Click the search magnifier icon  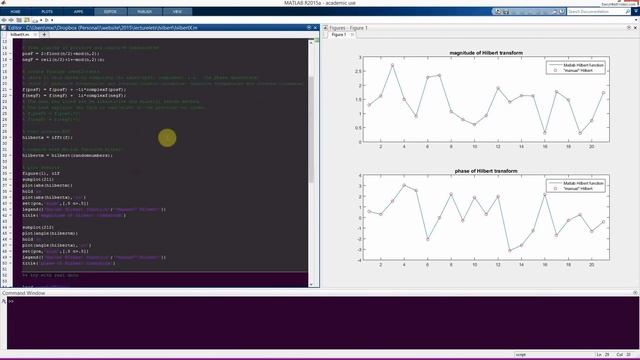(628, 11)
